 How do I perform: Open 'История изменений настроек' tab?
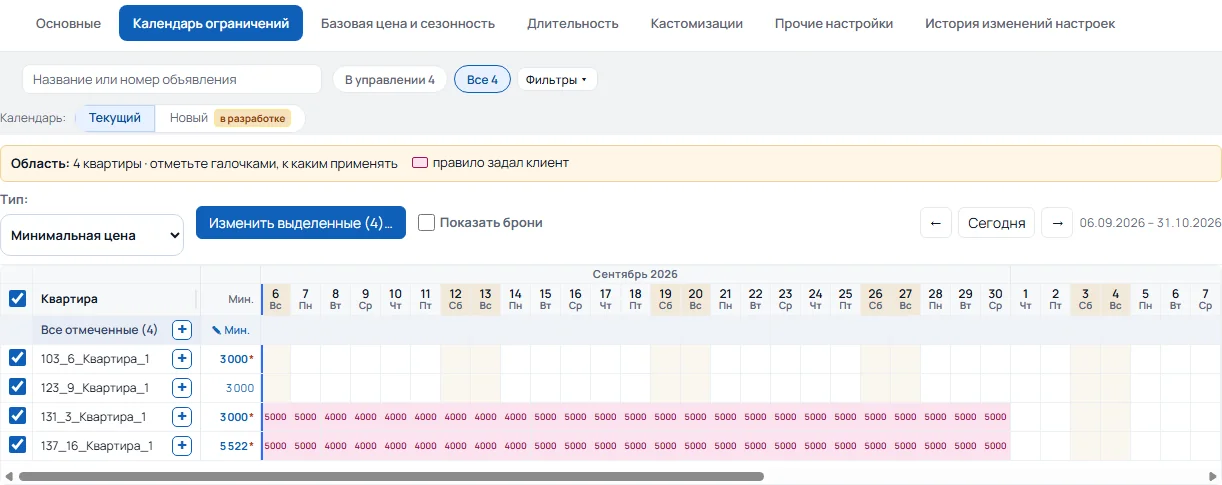click(1020, 23)
